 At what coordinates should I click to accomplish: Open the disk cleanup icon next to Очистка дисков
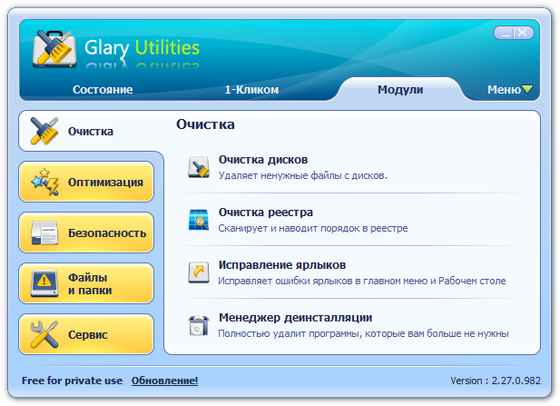[199, 167]
